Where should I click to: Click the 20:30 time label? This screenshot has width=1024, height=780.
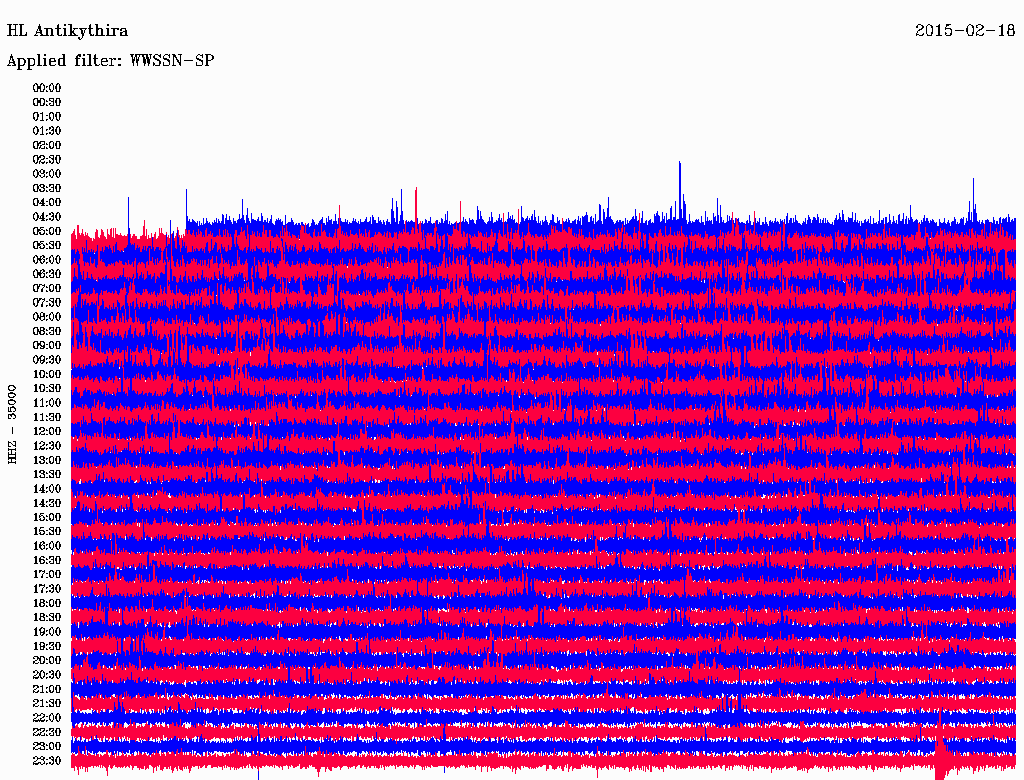coord(47,675)
